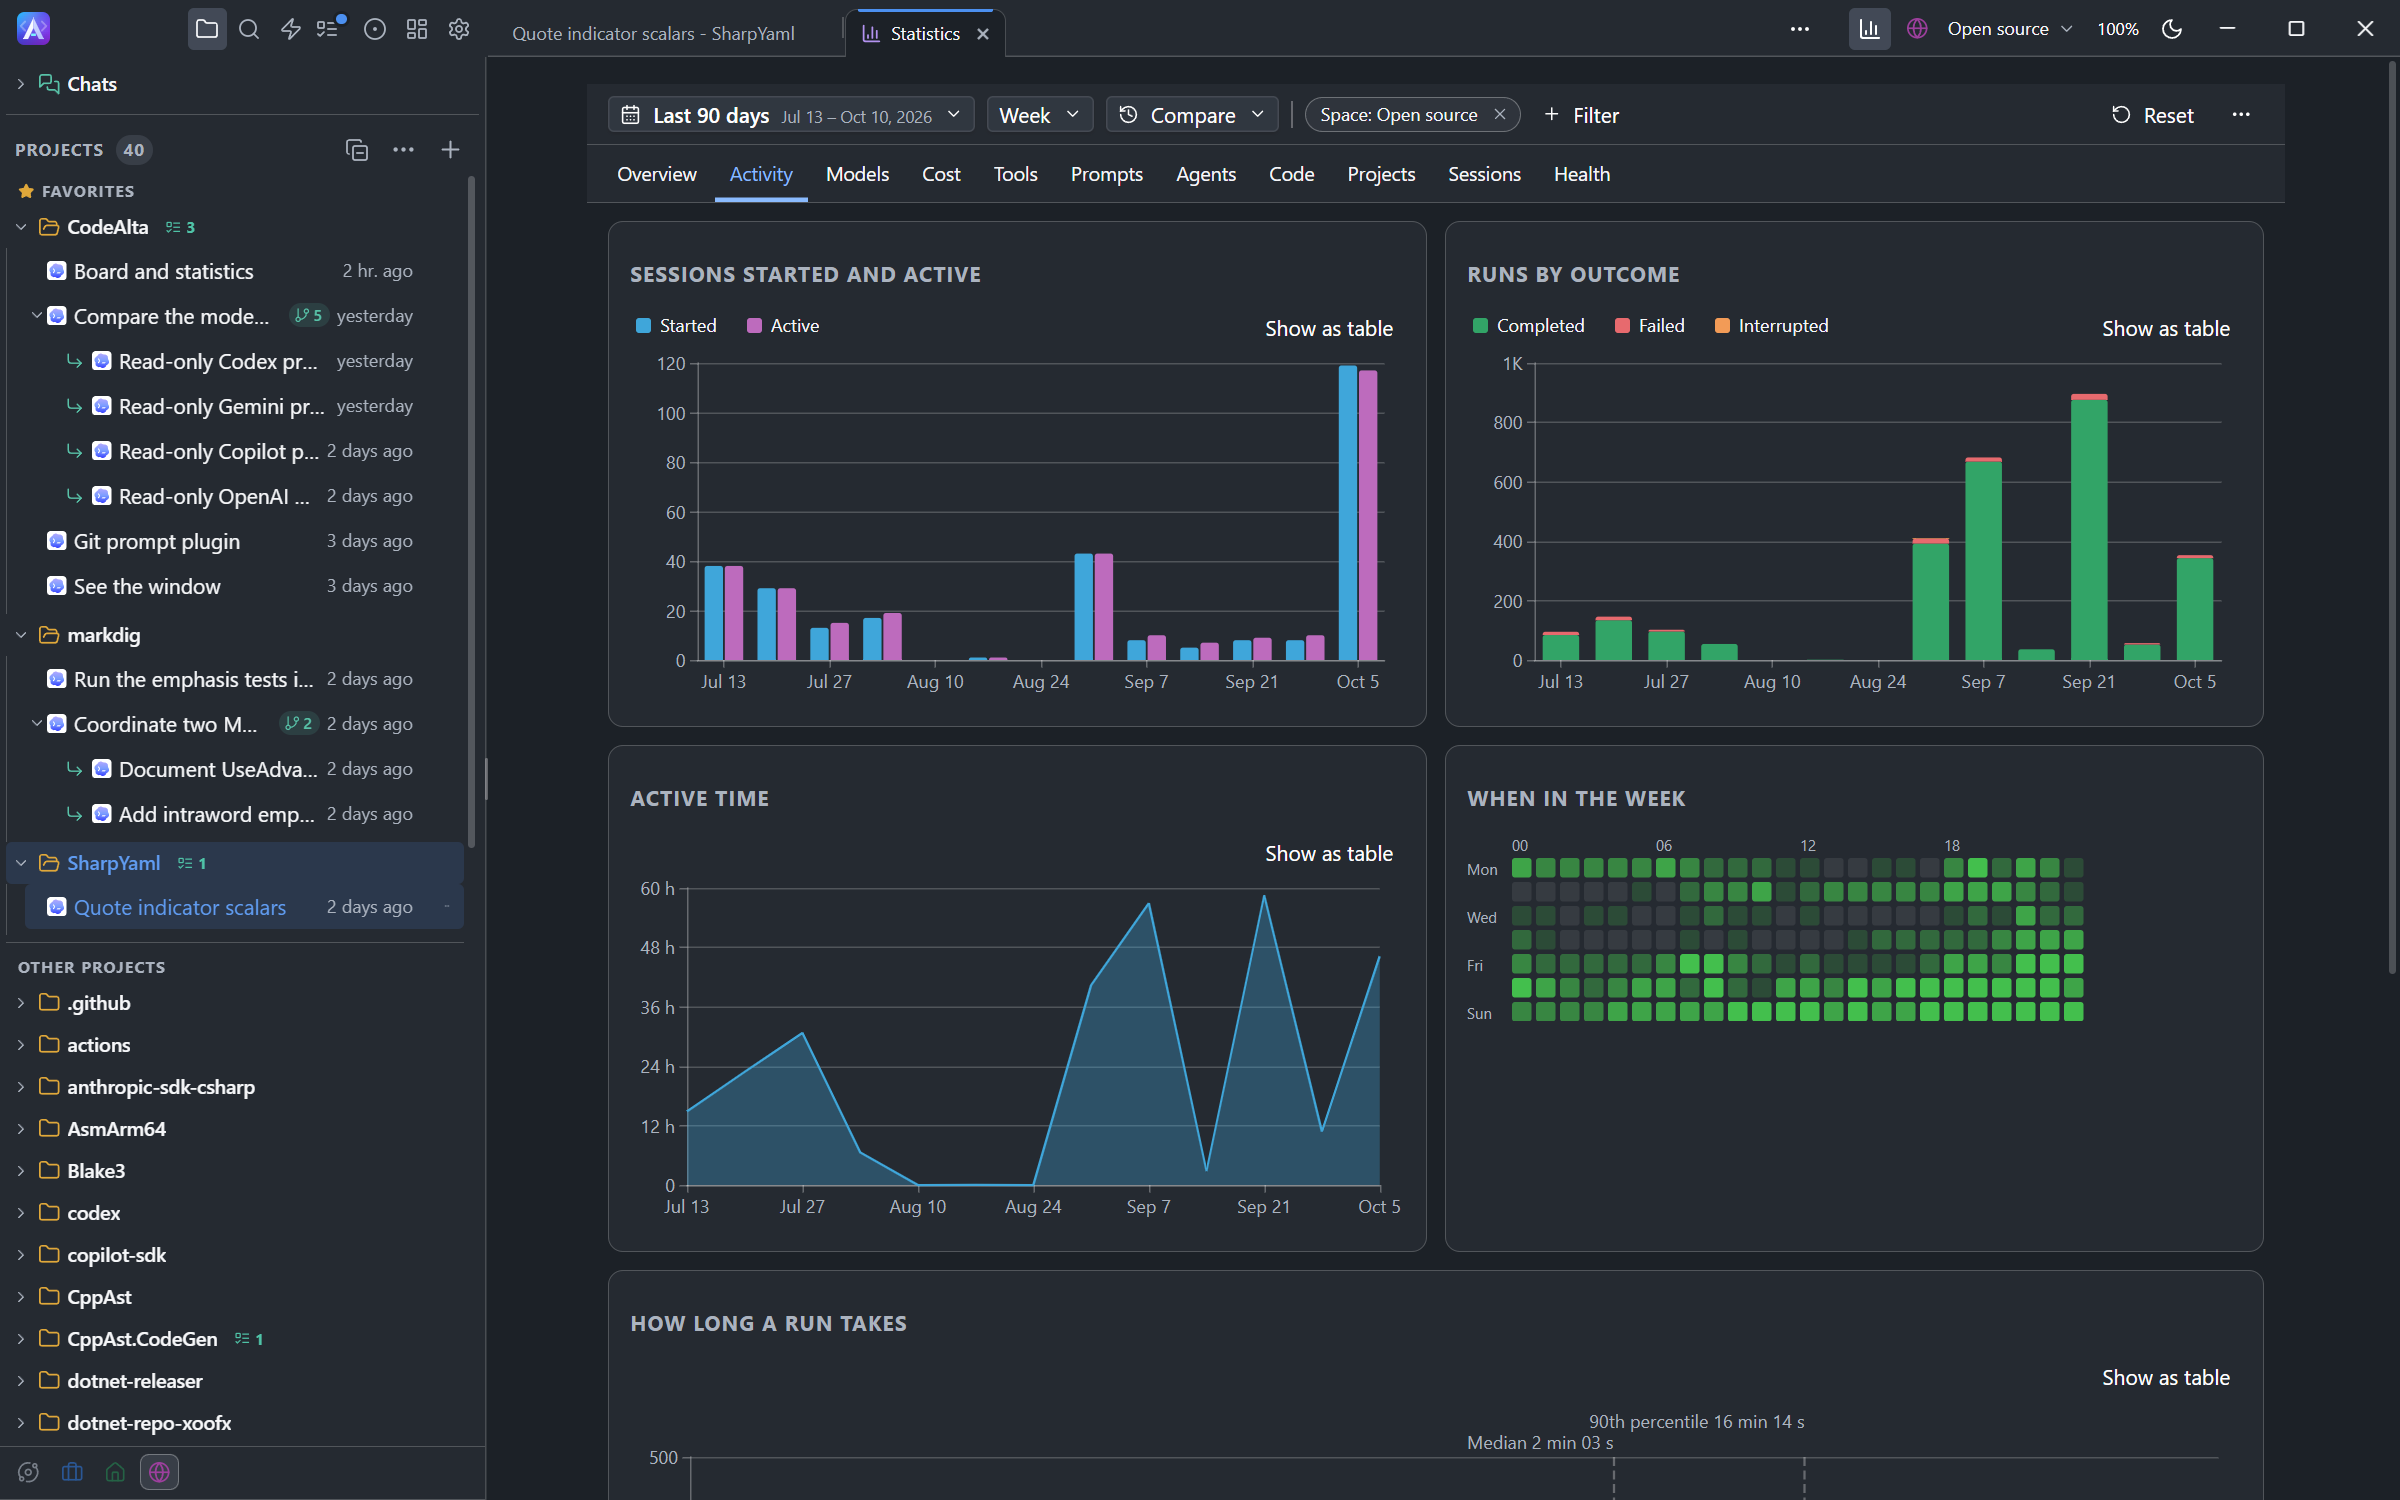
Task: Collapse all projects via stacked-minus icon
Action: click(x=357, y=150)
